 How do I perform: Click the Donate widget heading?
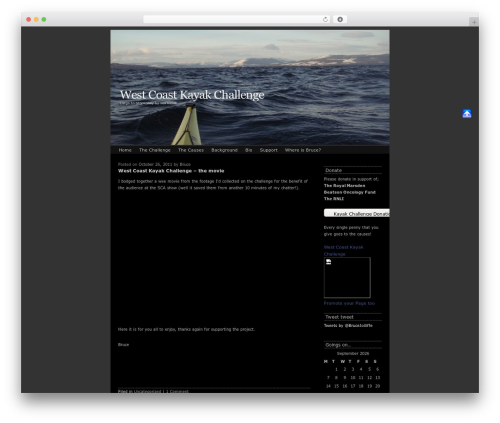click(x=353, y=170)
